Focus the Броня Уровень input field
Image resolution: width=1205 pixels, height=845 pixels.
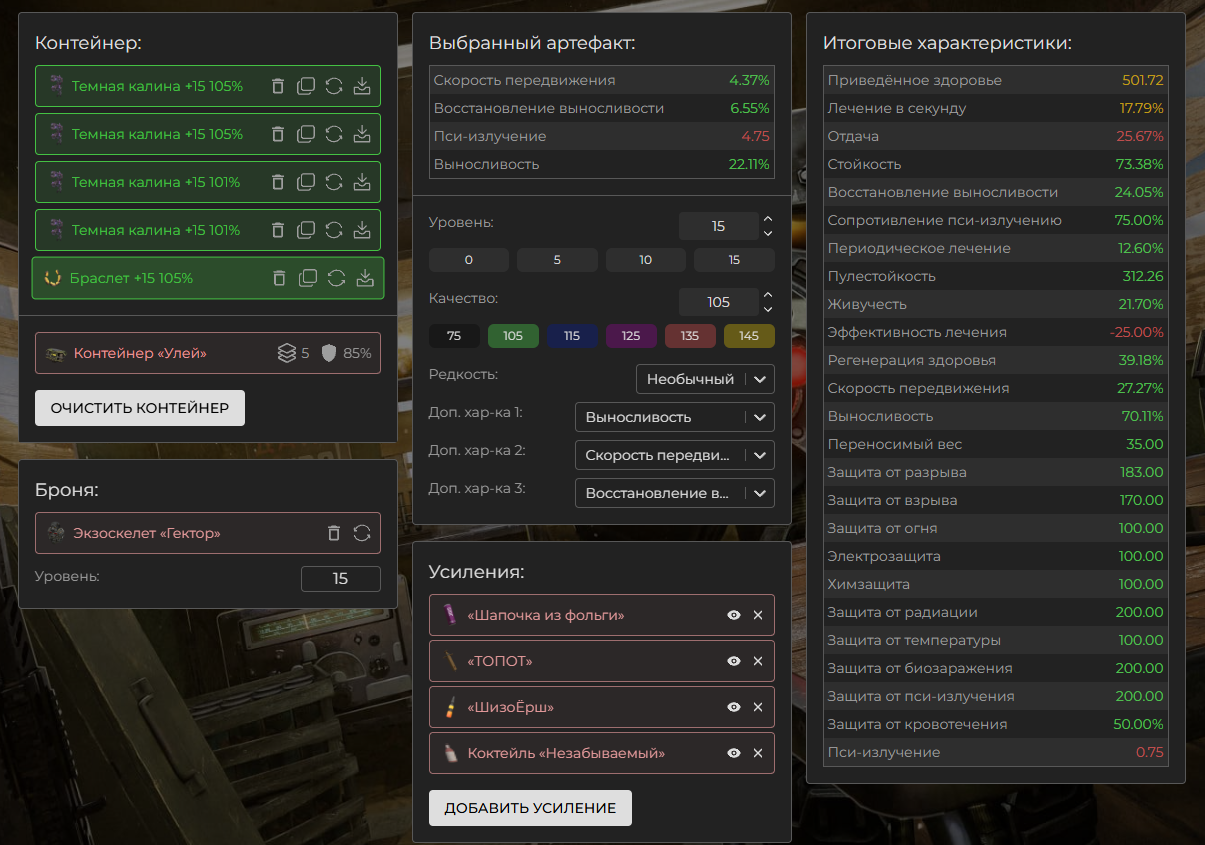click(x=341, y=579)
